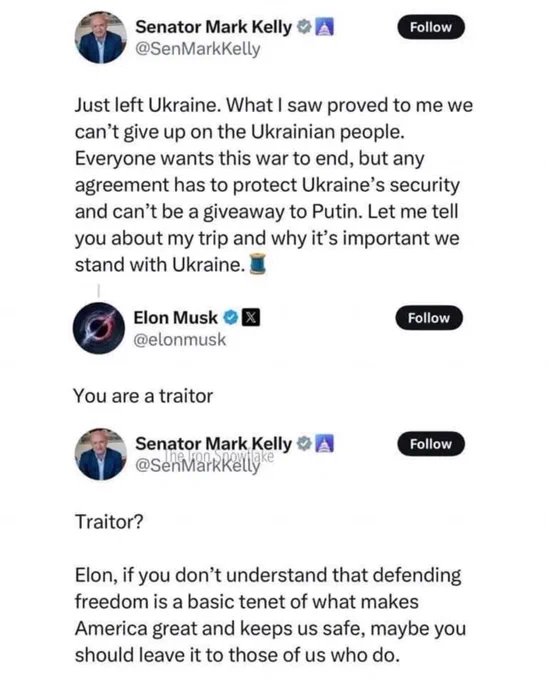The width and height of the screenshot is (548, 680).
Task: Click the gray verified badge on the top tweet
Action: tap(304, 27)
